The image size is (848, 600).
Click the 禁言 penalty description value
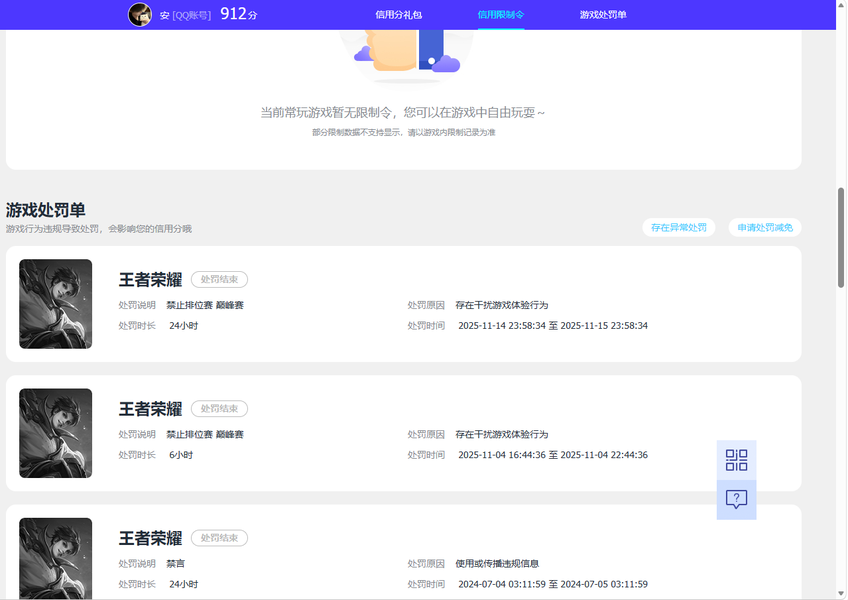pyautogui.click(x=175, y=564)
